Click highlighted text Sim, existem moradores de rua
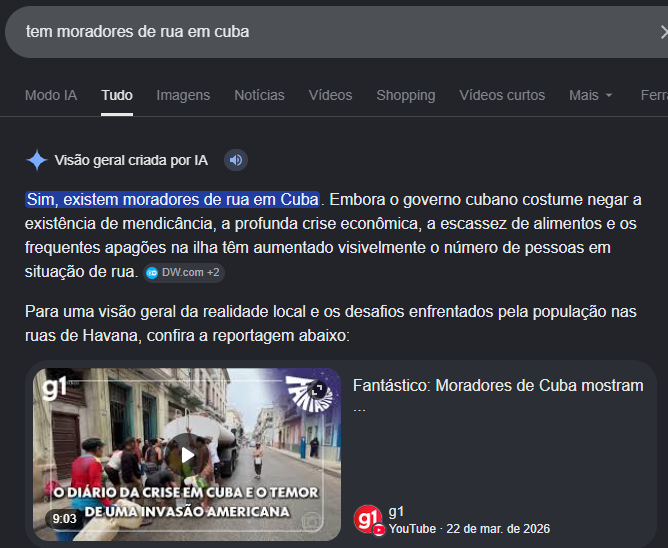Image resolution: width=668 pixels, height=548 pixels. pos(172,199)
